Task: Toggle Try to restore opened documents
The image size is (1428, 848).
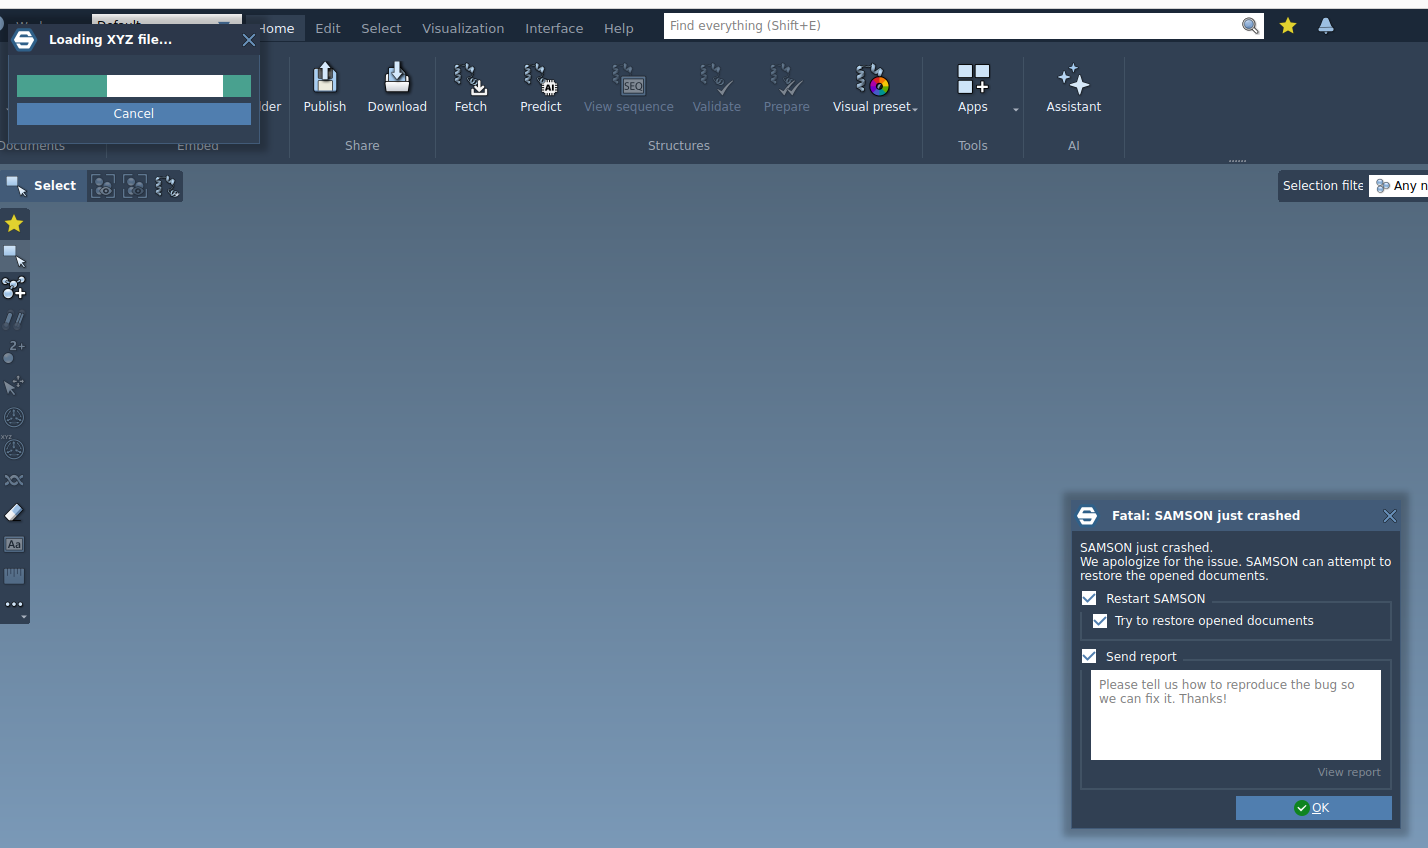Action: [1100, 621]
